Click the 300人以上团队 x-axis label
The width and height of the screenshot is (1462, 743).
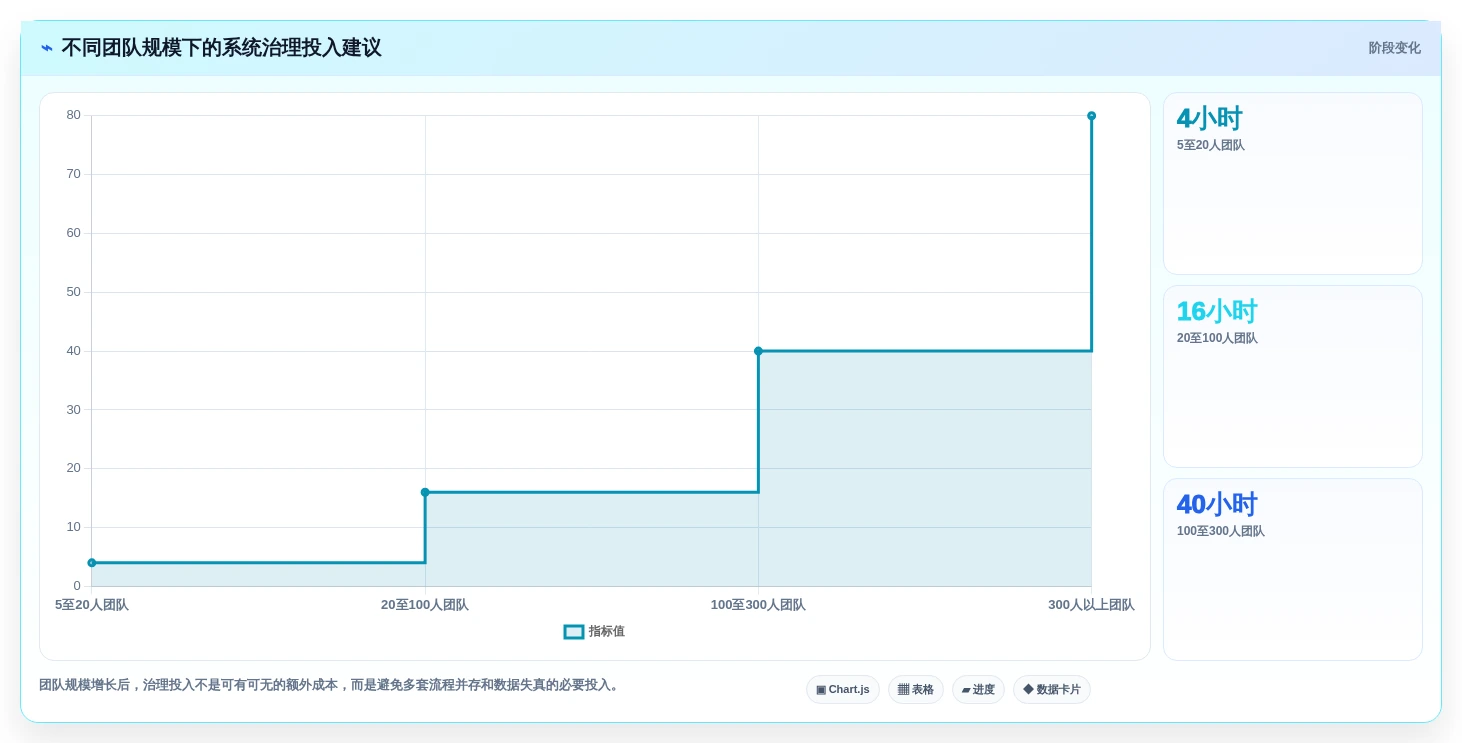pos(1091,605)
